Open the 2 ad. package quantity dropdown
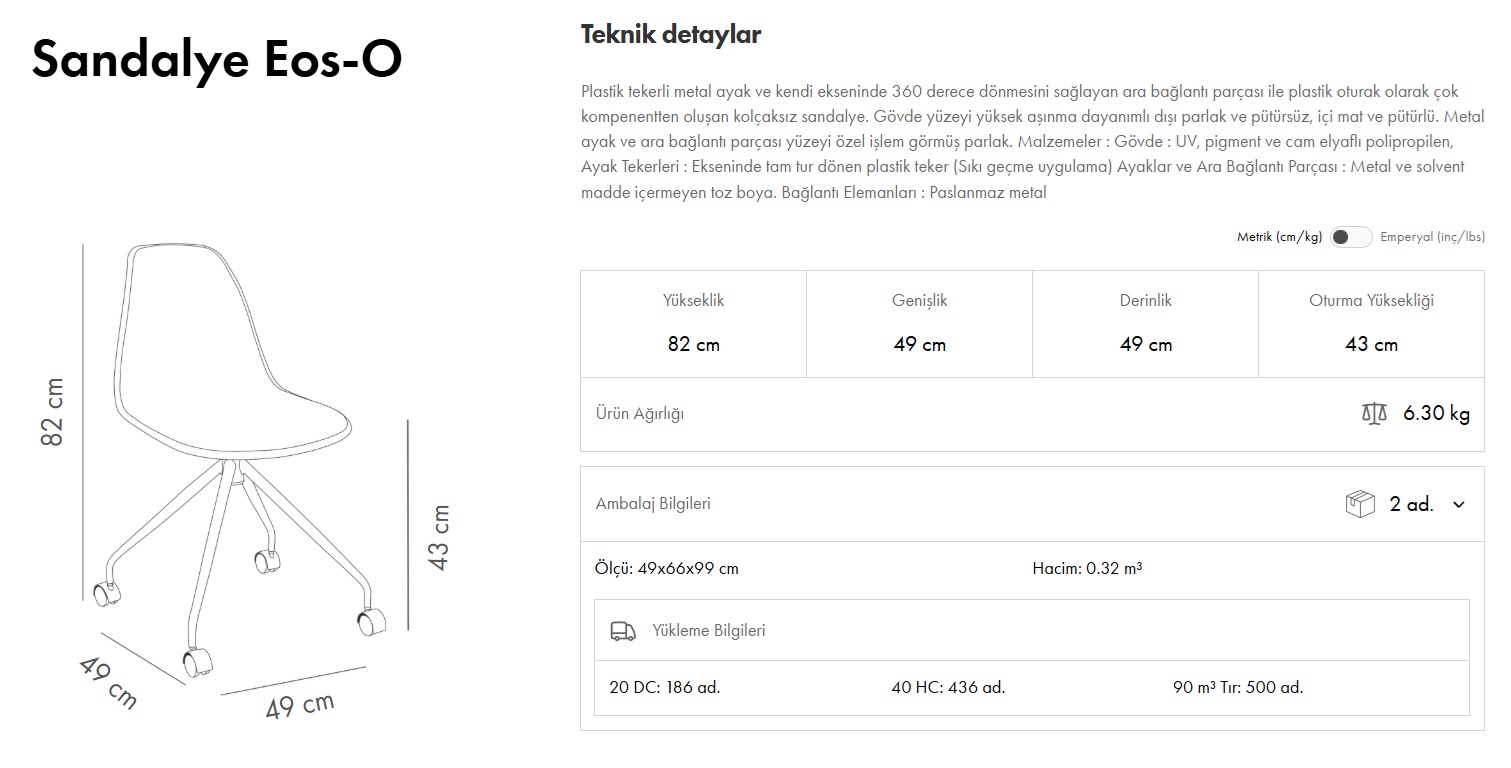This screenshot has width=1511, height=768. [1411, 504]
